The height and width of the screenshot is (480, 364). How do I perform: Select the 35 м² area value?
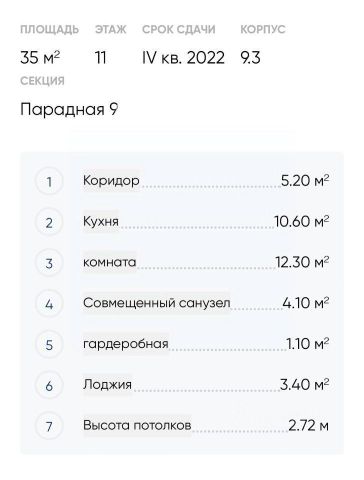[40, 58]
